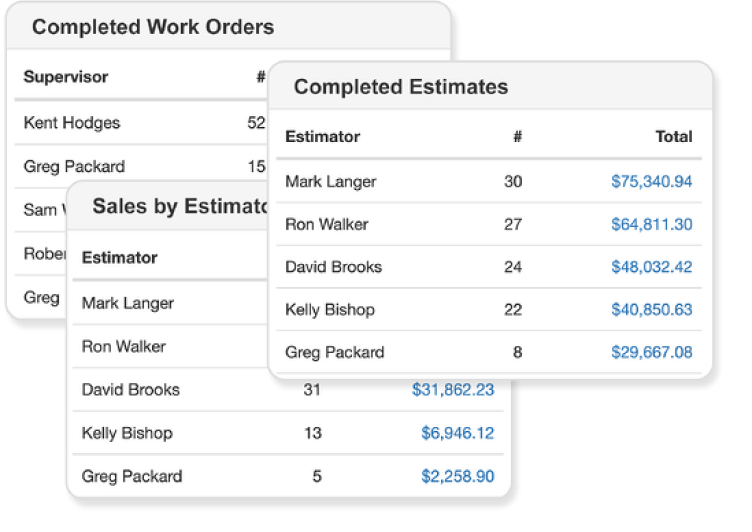This screenshot has width=752, height=532.
Task: Sort Completed Estimates by Estimator header
Action: click(x=322, y=136)
